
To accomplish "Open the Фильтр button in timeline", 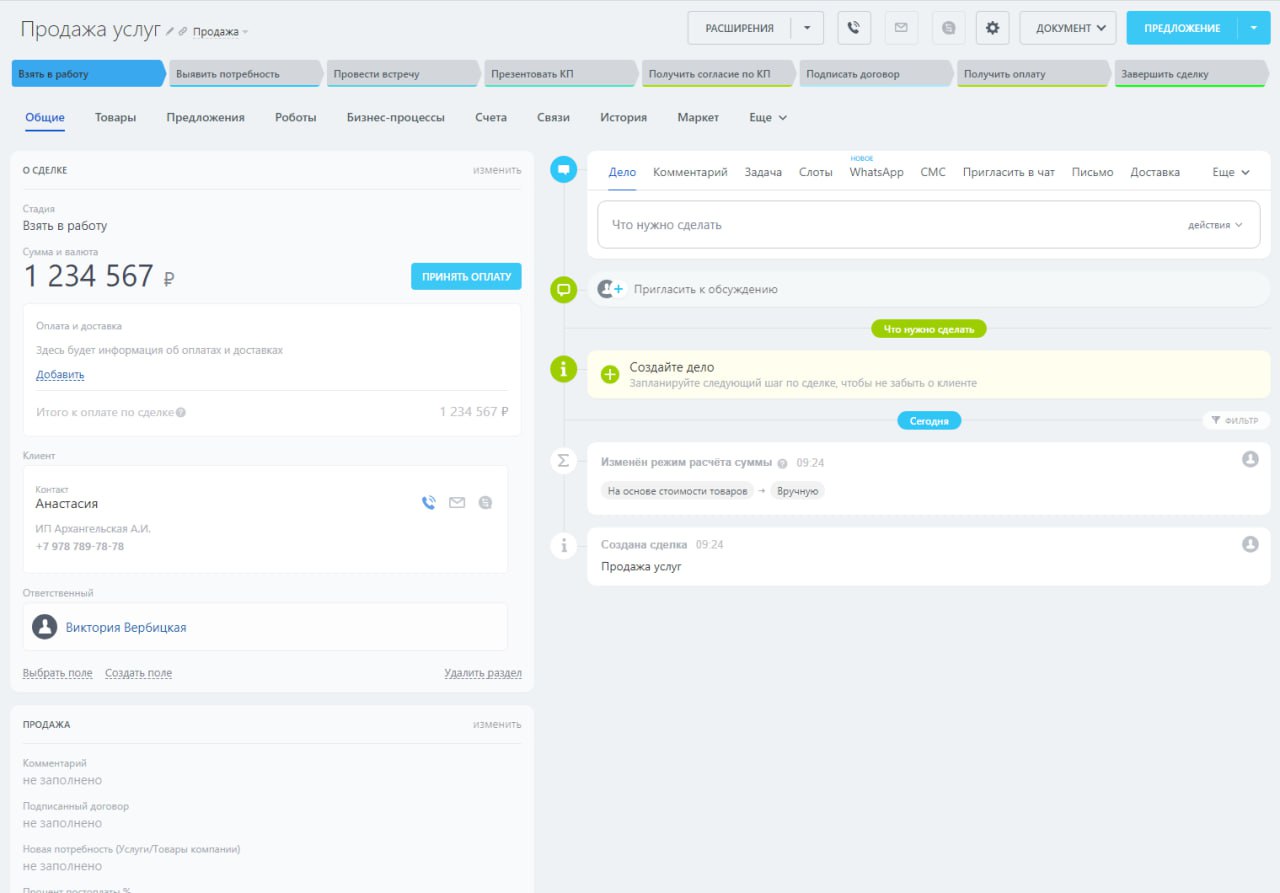I will click(1235, 421).
